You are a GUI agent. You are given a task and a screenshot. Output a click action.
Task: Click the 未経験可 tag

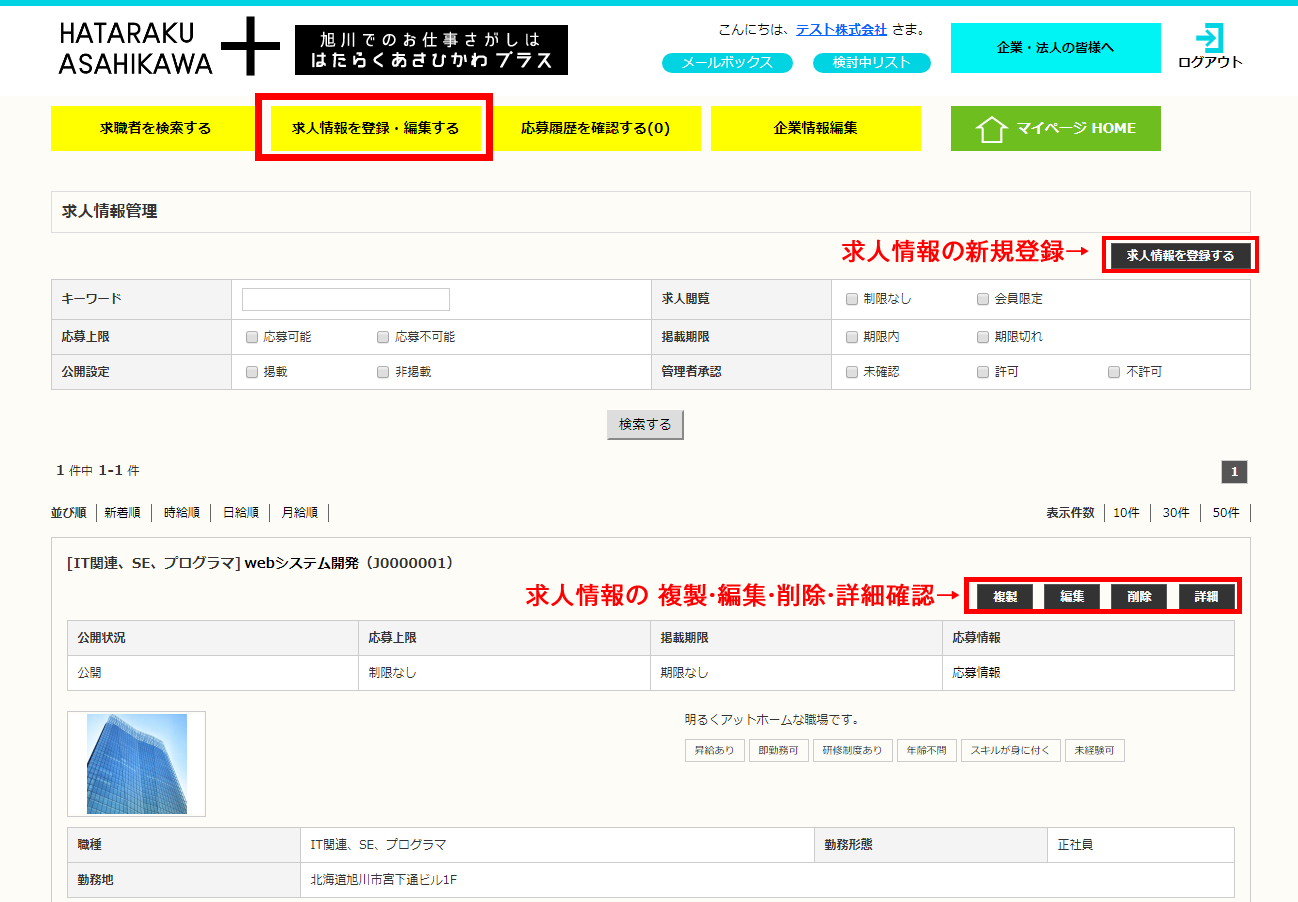(x=1095, y=751)
